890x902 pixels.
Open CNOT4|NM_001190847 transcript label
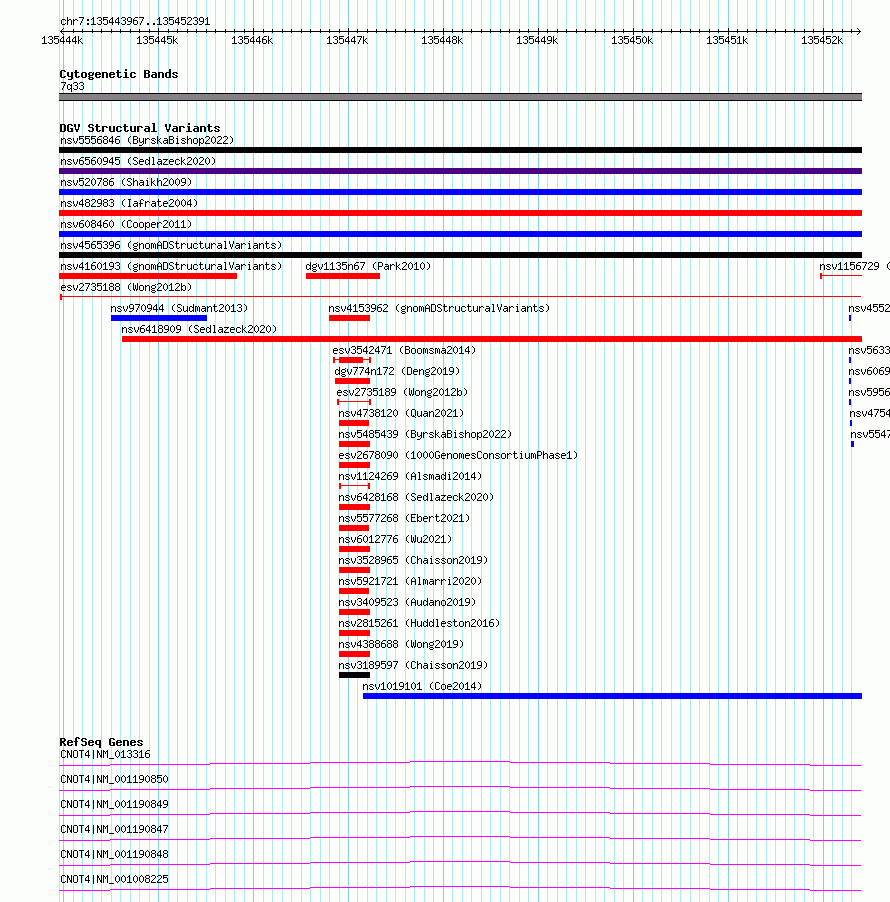pyautogui.click(x=114, y=830)
